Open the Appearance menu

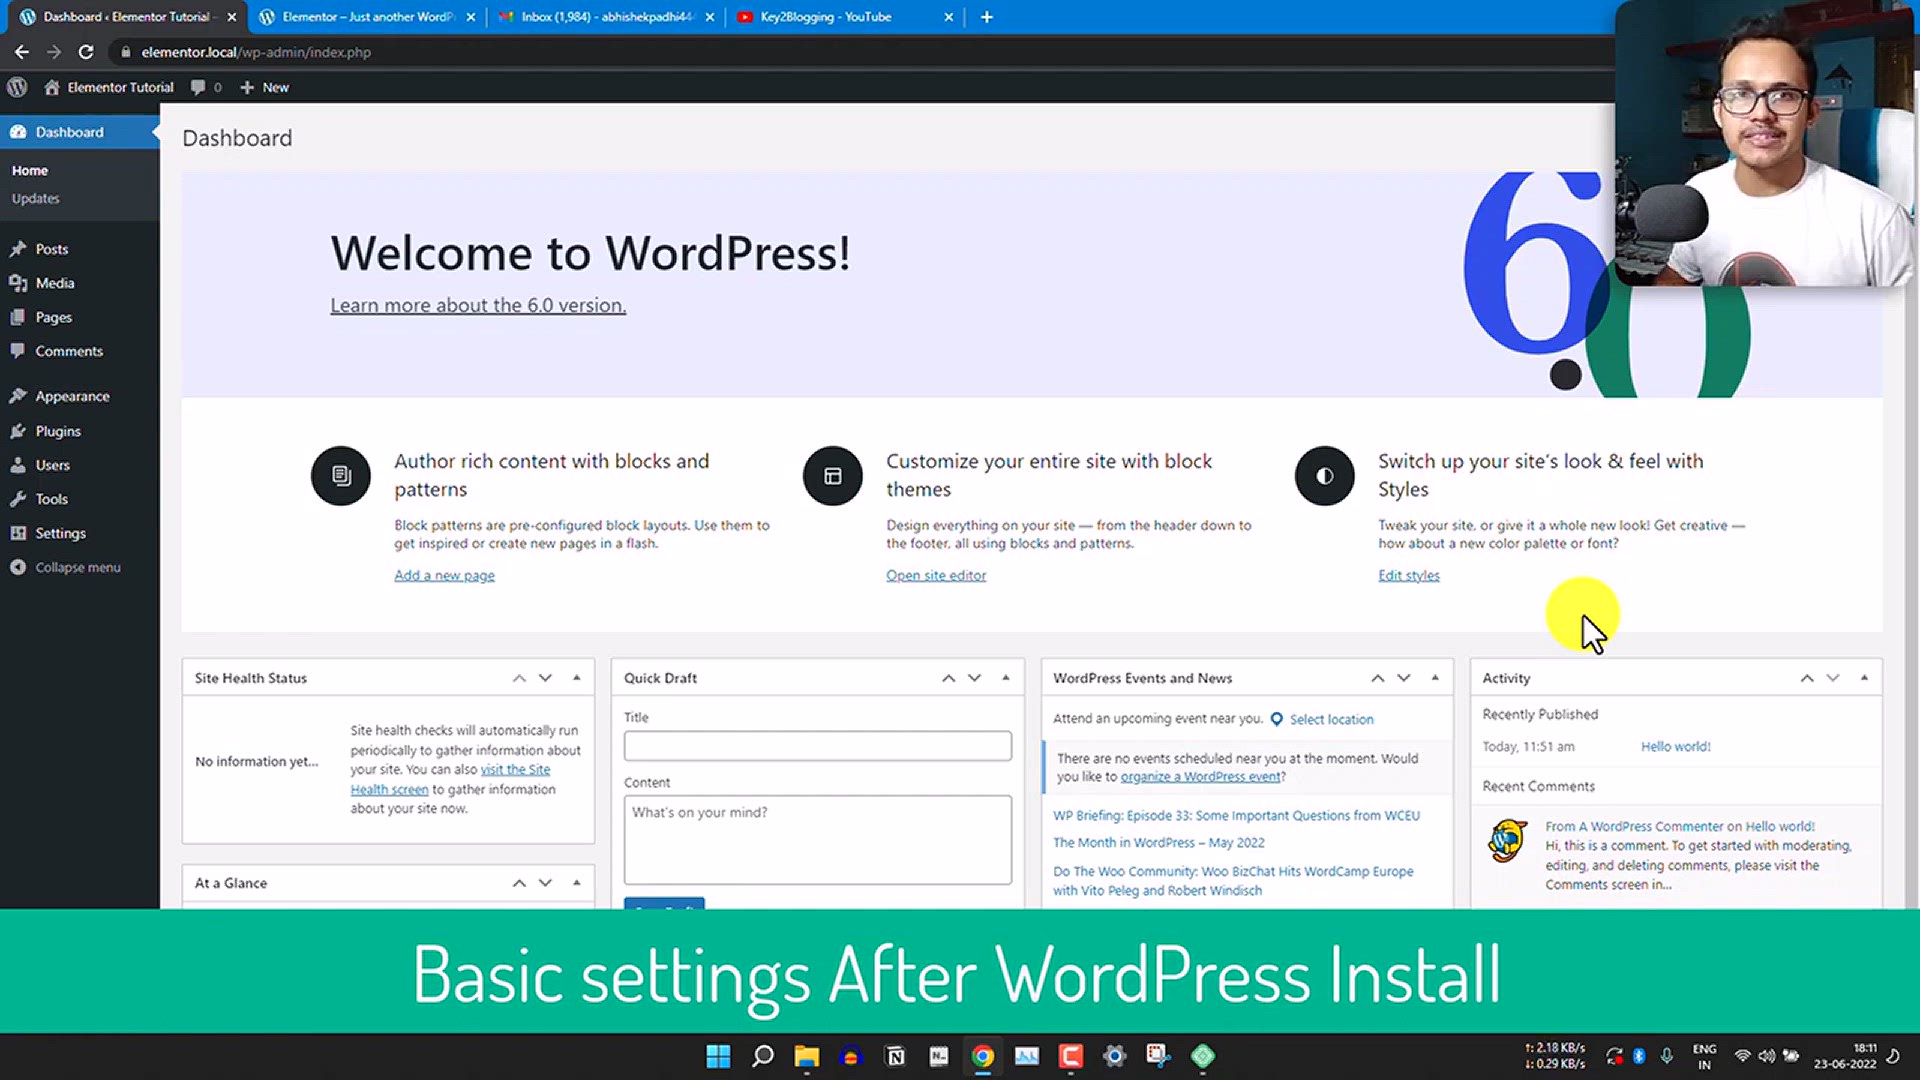(72, 396)
